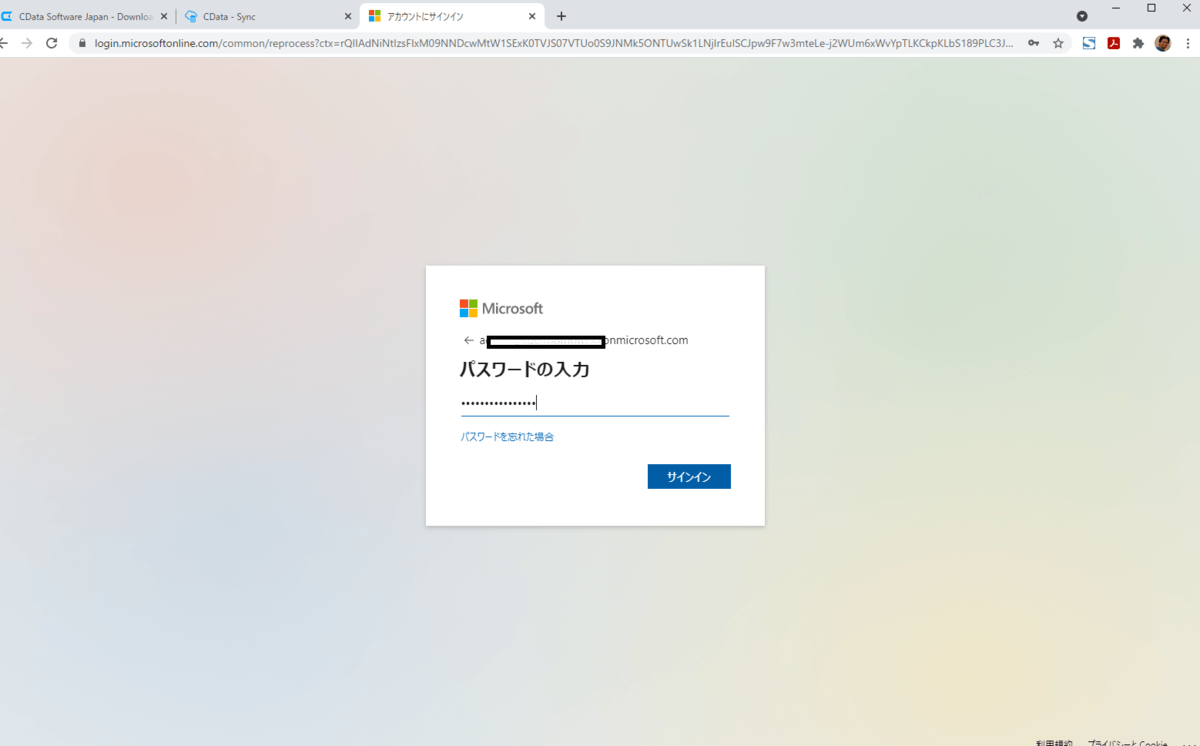1200x746 pixels.
Task: Select the アカウントにサインイン tab
Action: pyautogui.click(x=452, y=16)
